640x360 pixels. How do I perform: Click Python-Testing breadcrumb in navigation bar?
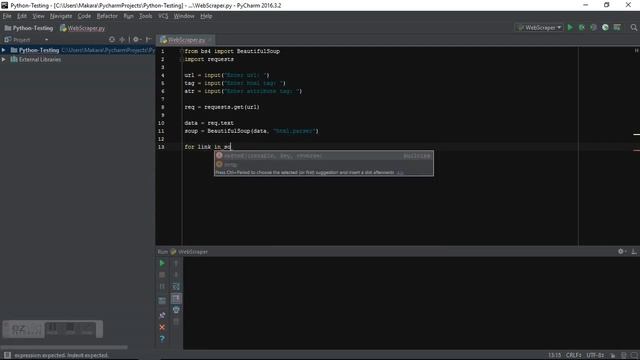tap(29, 28)
